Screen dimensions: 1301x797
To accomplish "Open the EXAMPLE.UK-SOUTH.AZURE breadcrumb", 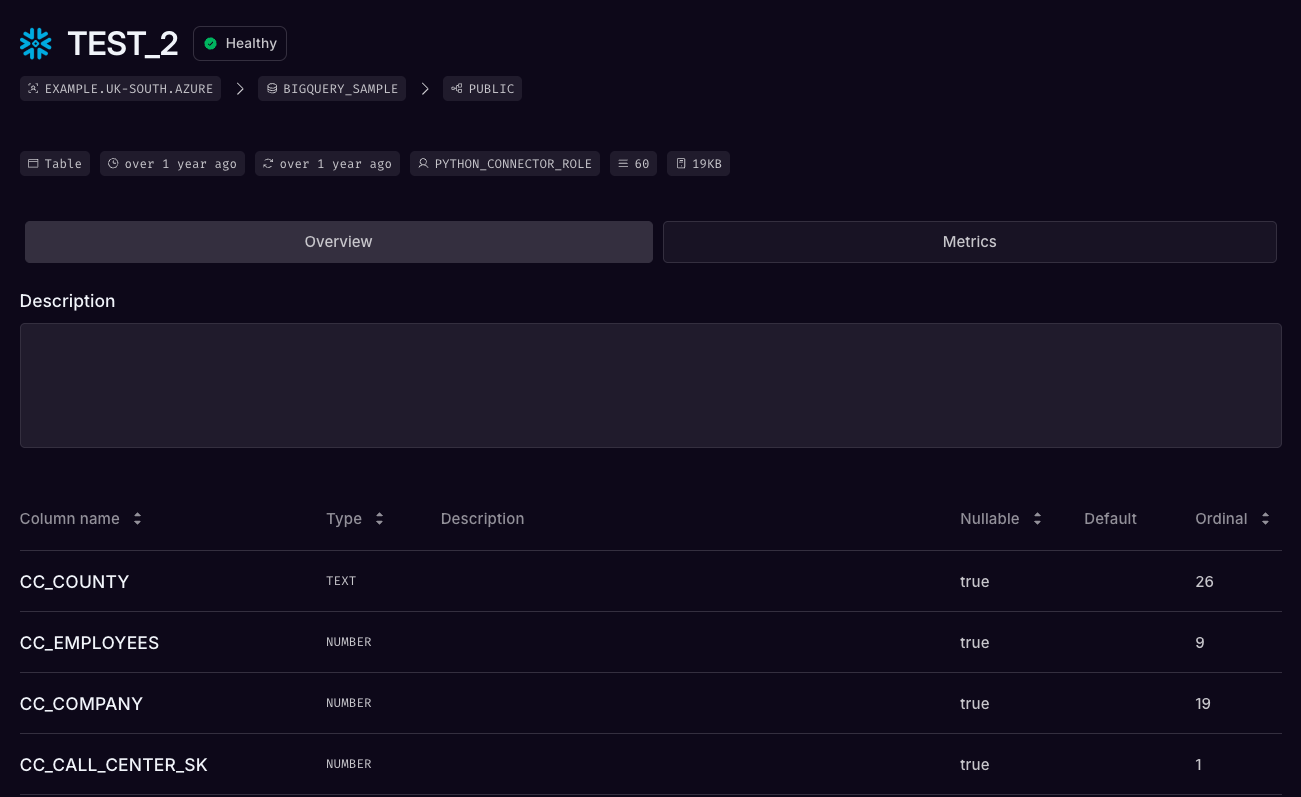I will (120, 88).
